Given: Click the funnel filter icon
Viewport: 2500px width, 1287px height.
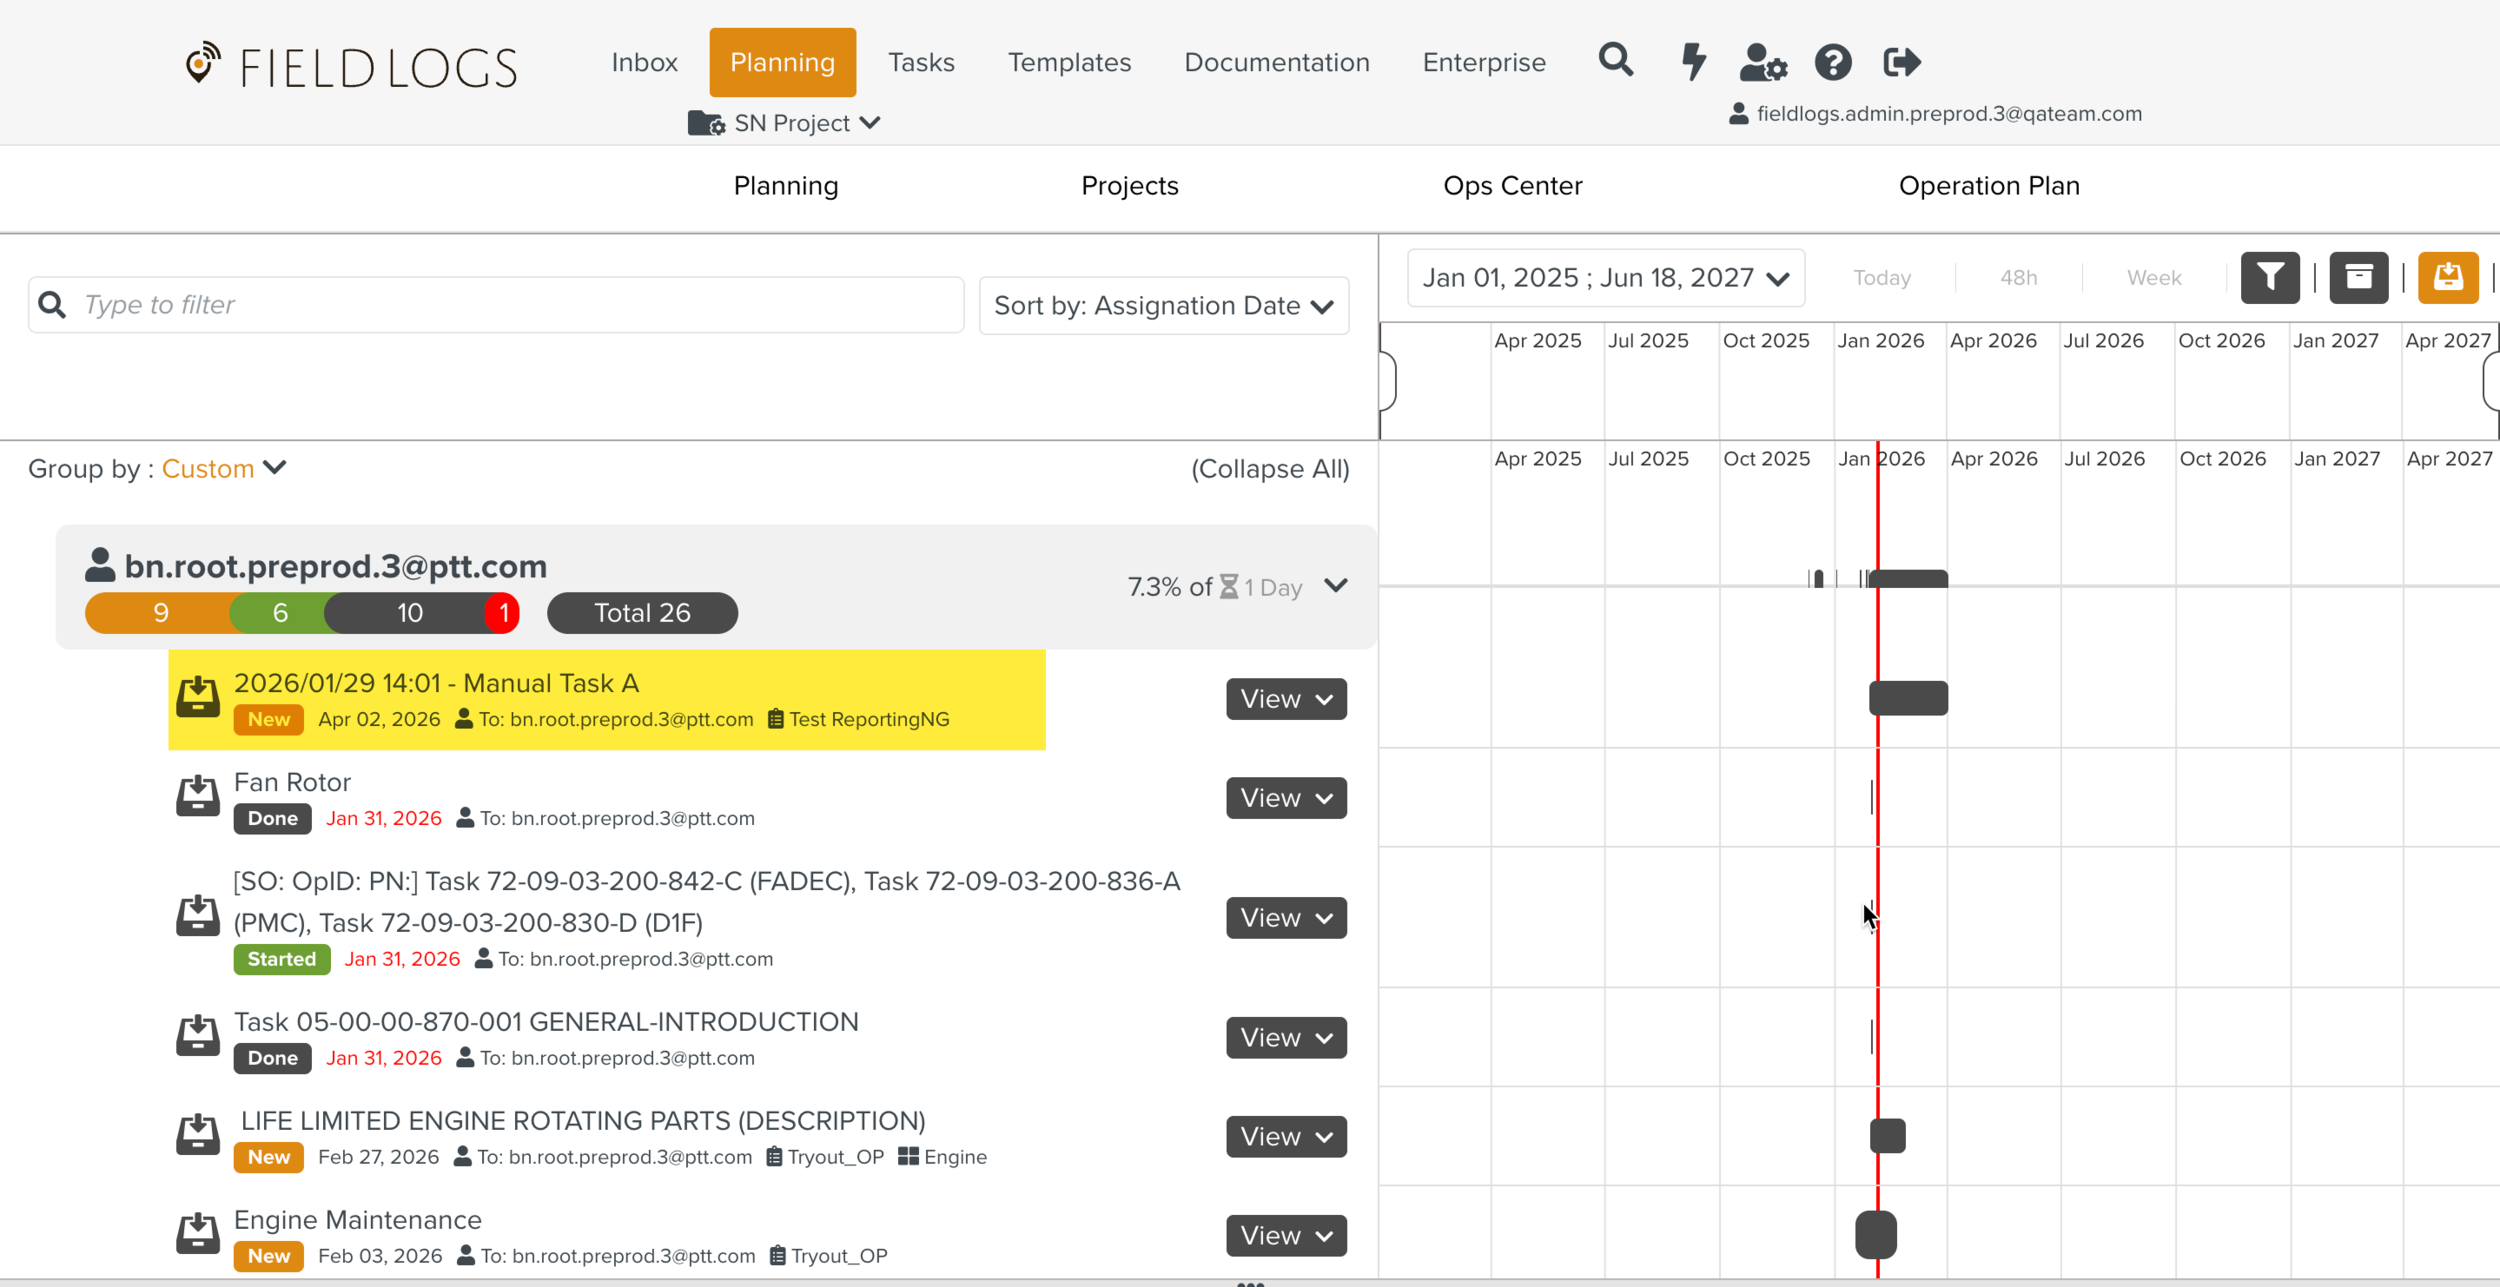Looking at the screenshot, I should pos(2269,277).
